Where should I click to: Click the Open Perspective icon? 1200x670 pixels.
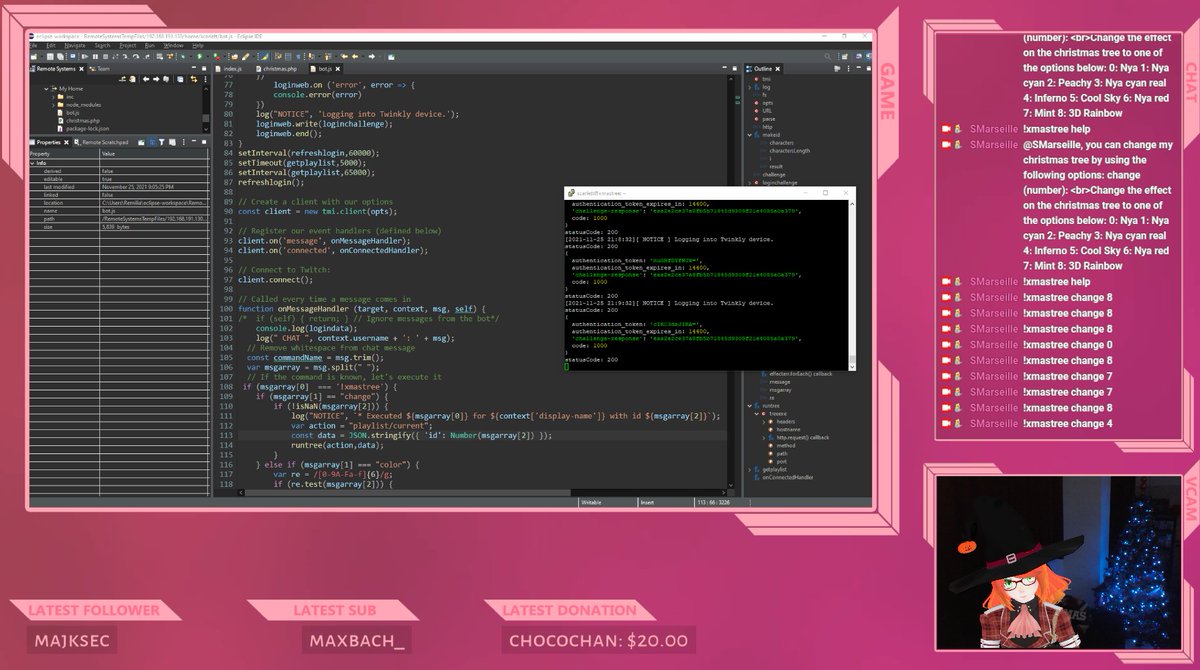tap(844, 56)
